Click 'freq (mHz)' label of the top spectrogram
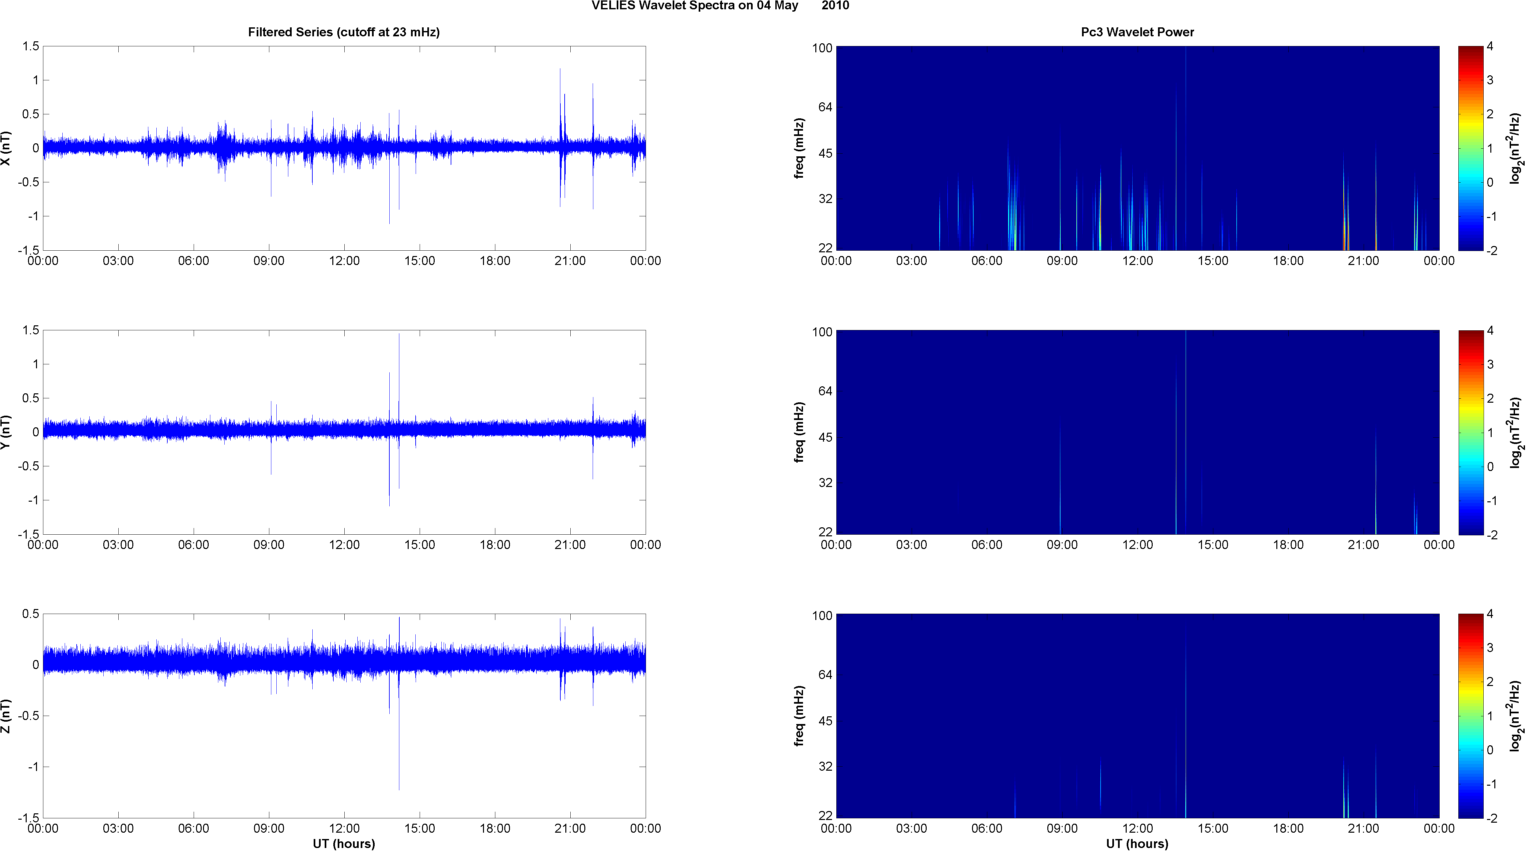This screenshot has width=1526, height=851. 800,148
